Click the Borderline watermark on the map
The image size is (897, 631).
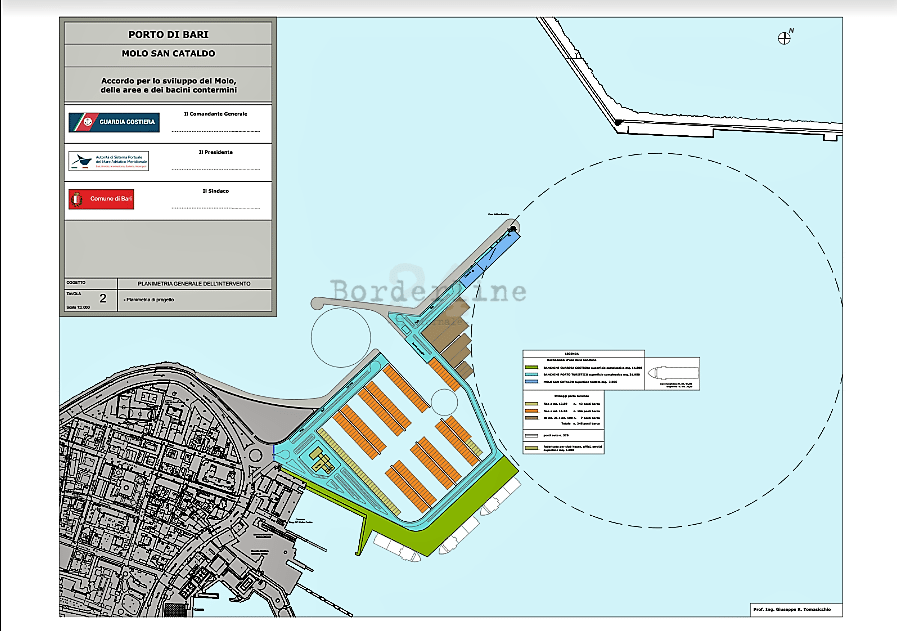(x=428, y=289)
